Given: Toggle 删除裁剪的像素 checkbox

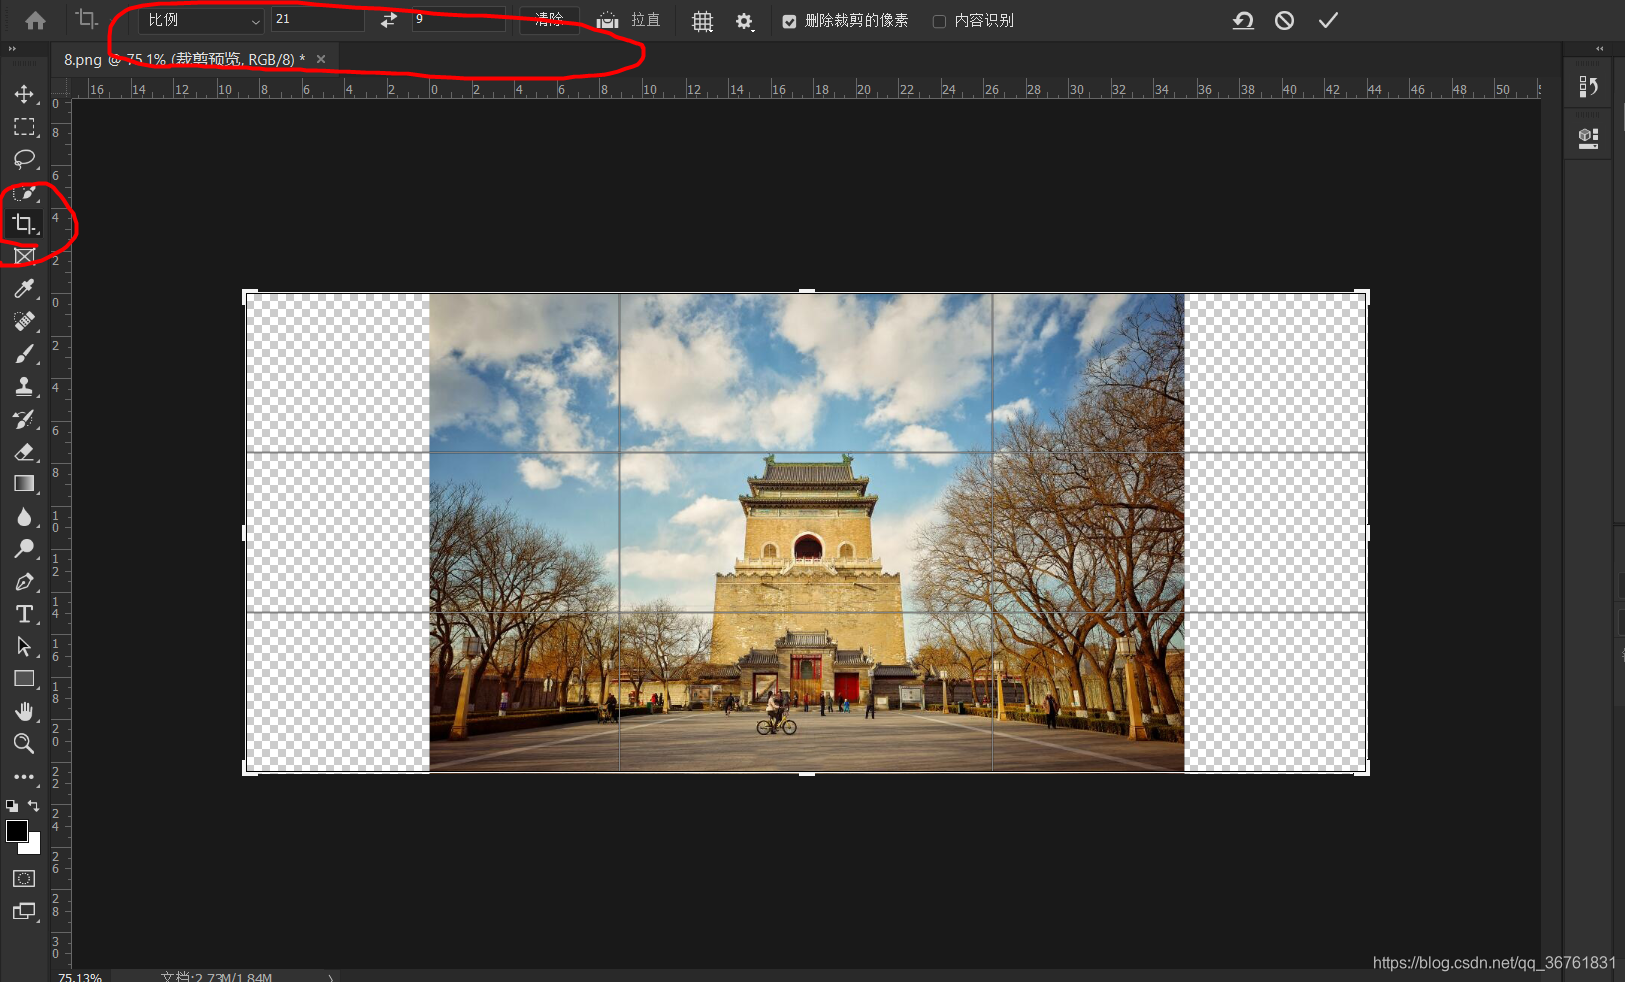Looking at the screenshot, I should (789, 21).
